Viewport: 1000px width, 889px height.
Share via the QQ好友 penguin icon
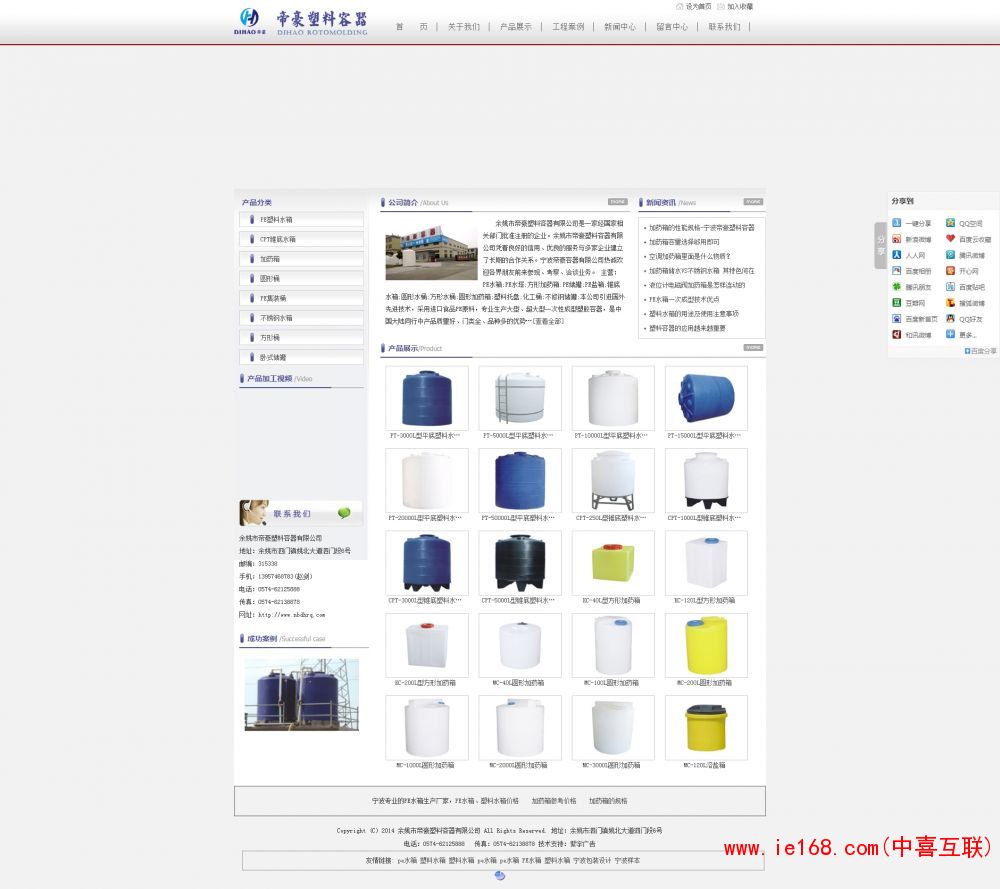pos(950,319)
